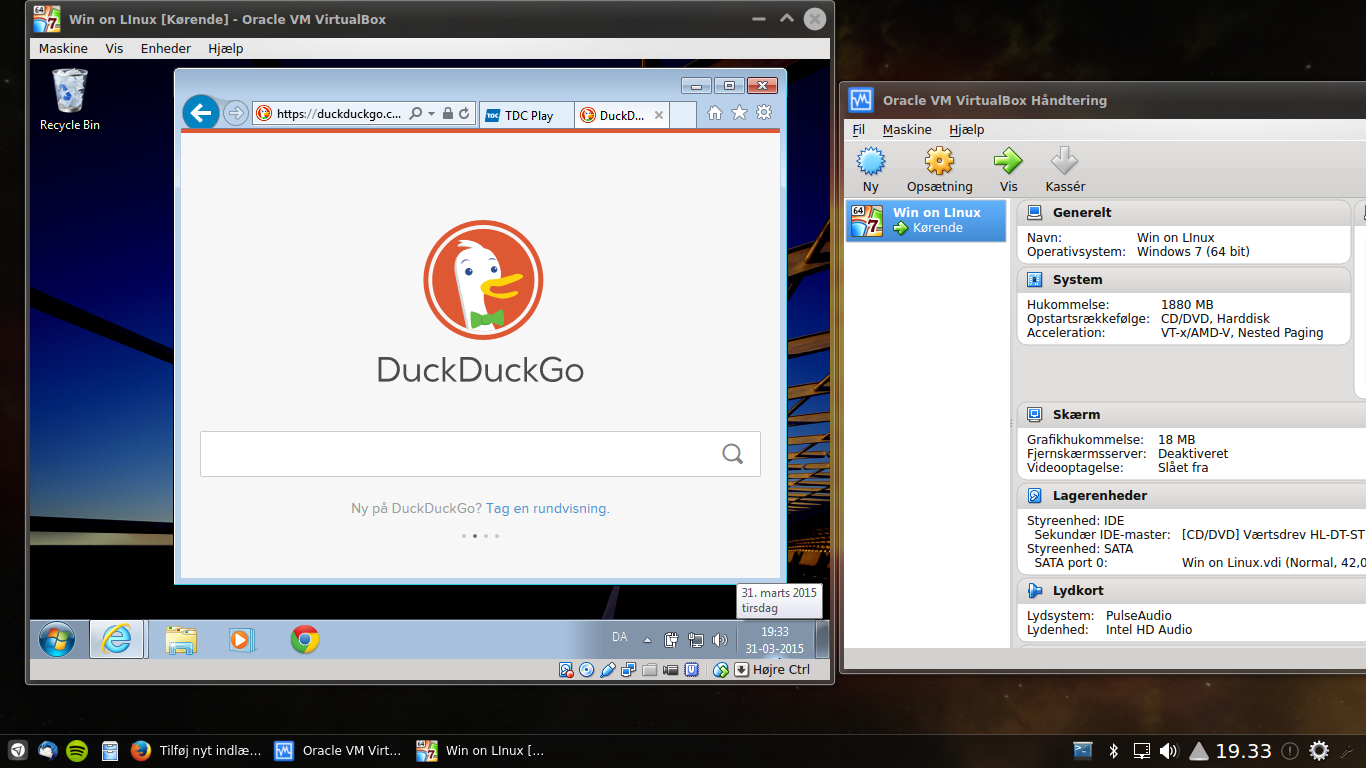Click the Lydkort section header
Viewport: 1366px width, 768px height.
[x=1192, y=590]
